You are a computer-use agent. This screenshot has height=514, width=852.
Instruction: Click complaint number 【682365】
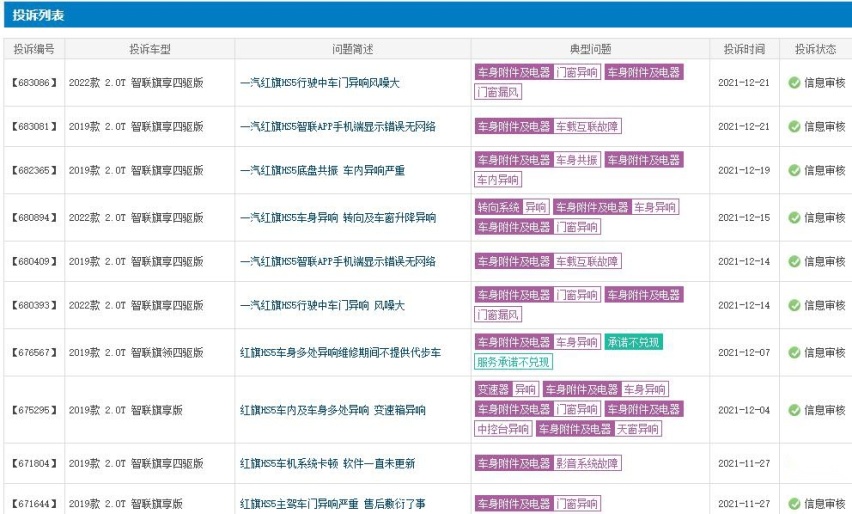point(34,170)
